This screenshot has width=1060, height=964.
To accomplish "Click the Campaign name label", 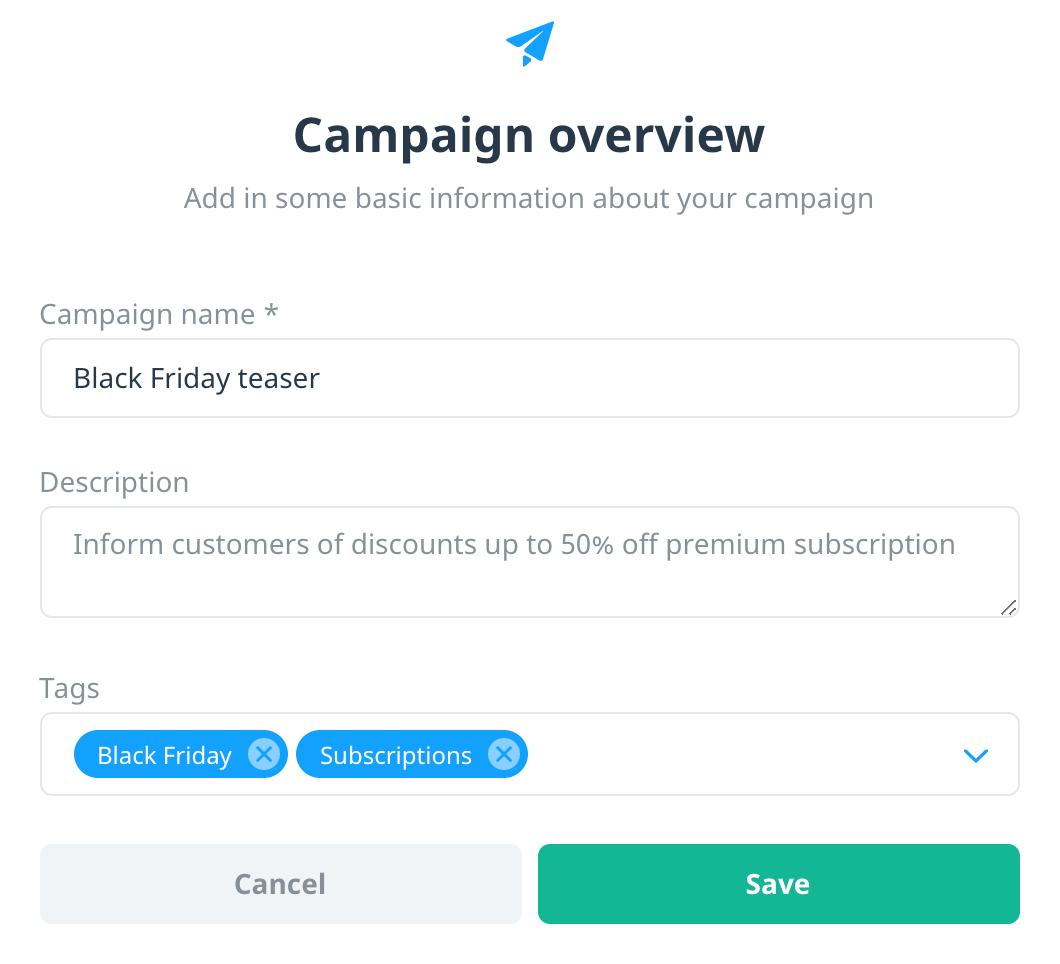I will point(147,314).
